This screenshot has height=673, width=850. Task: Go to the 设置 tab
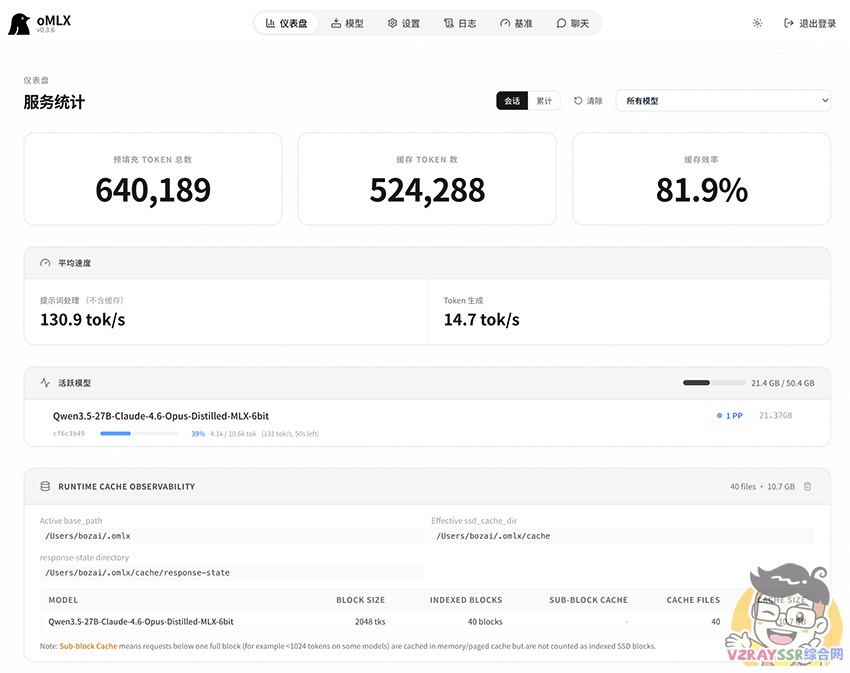click(x=404, y=23)
